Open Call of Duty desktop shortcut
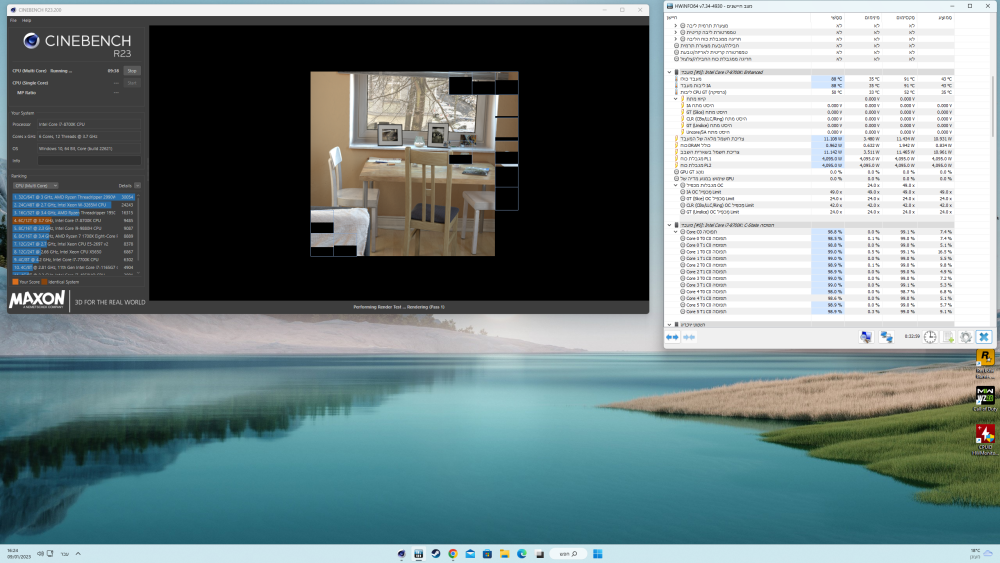Viewport: 1000px width, 563px height. point(985,398)
